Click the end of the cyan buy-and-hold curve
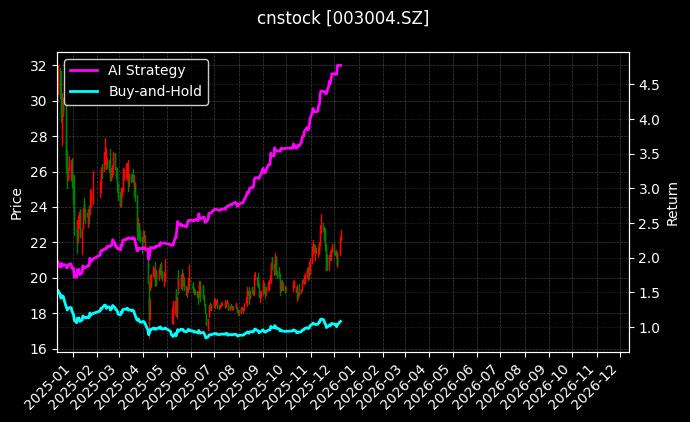Viewport: 690px width, 422px height. (x=341, y=321)
